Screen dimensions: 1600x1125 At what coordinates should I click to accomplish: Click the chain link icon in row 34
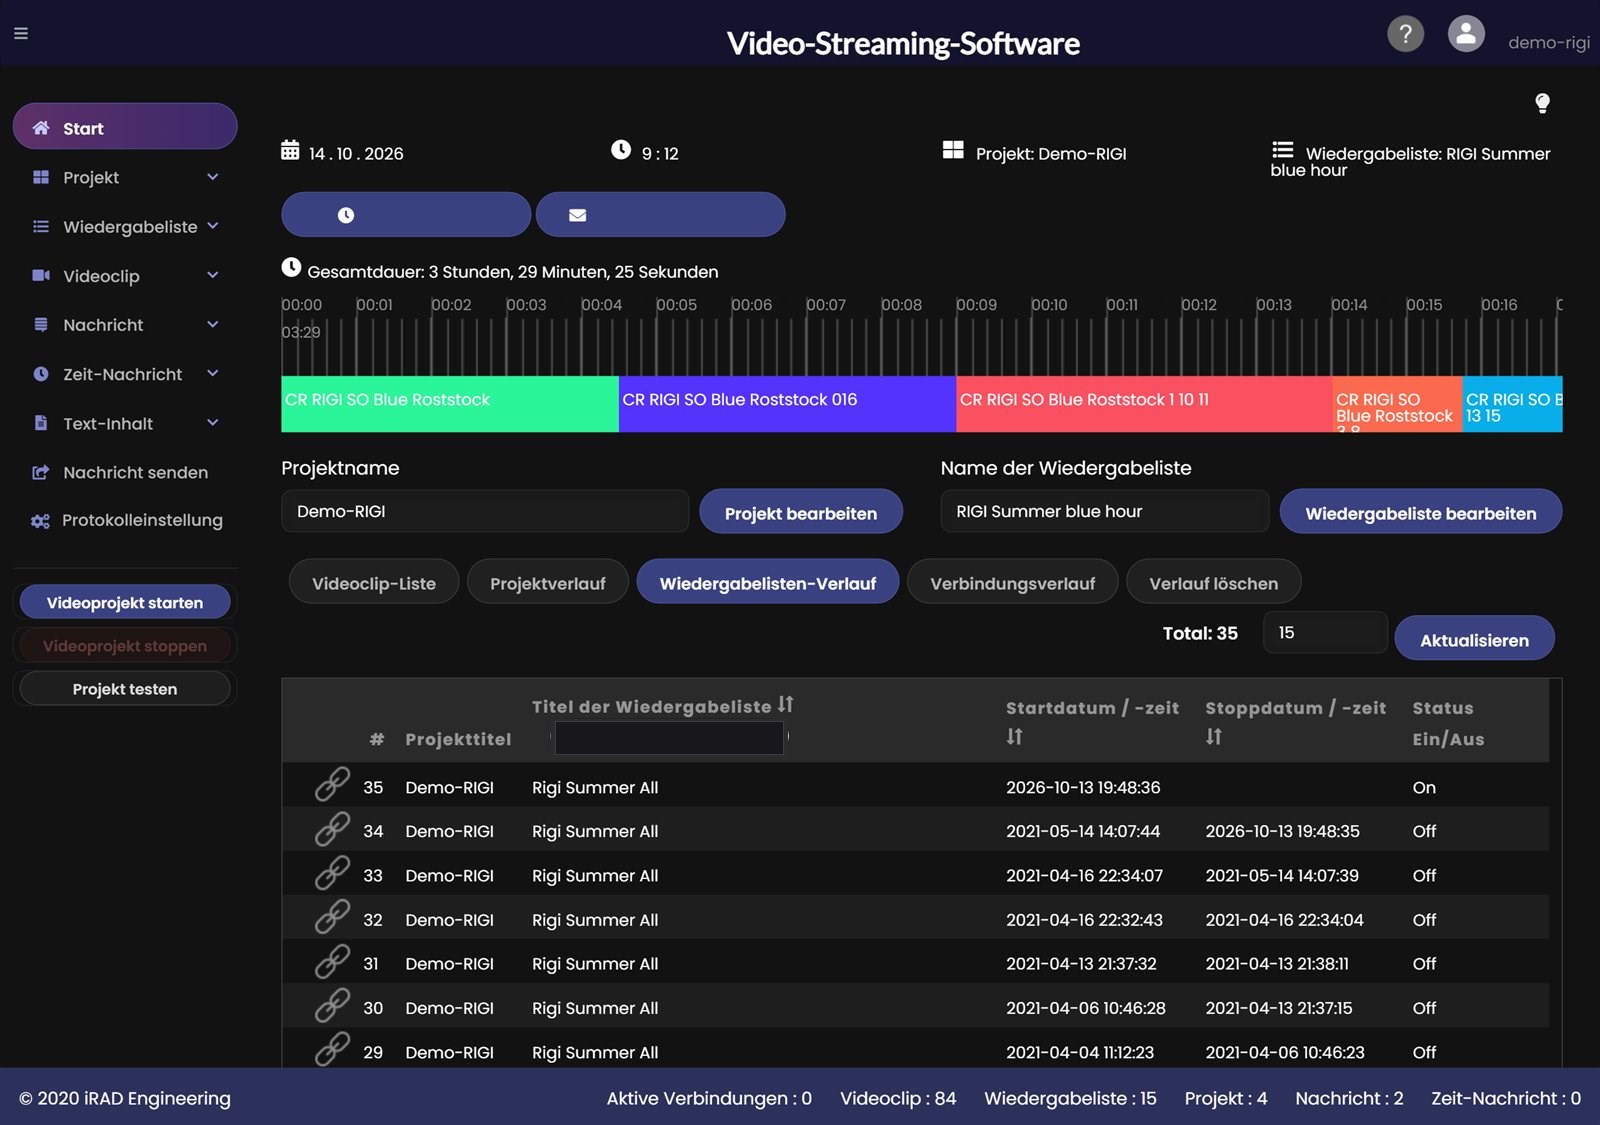pyautogui.click(x=332, y=829)
